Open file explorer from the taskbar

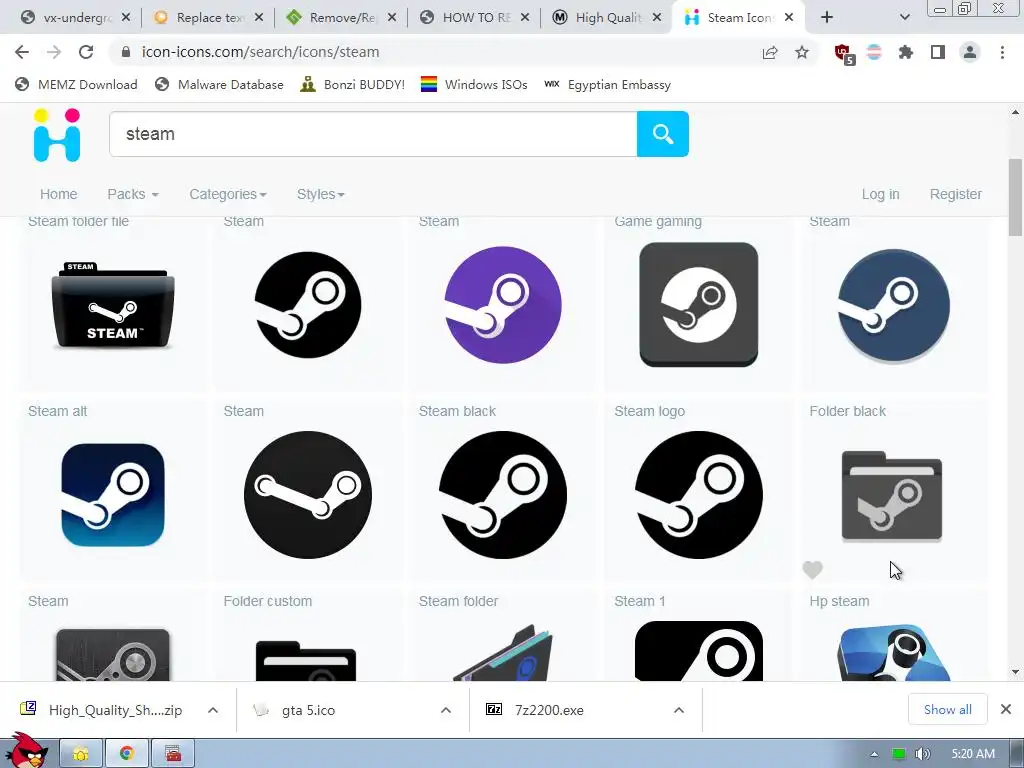tap(81, 754)
